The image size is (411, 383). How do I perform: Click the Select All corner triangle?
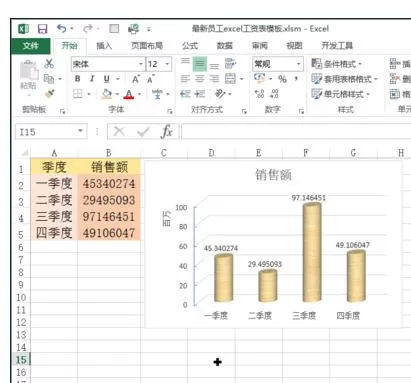(x=24, y=153)
